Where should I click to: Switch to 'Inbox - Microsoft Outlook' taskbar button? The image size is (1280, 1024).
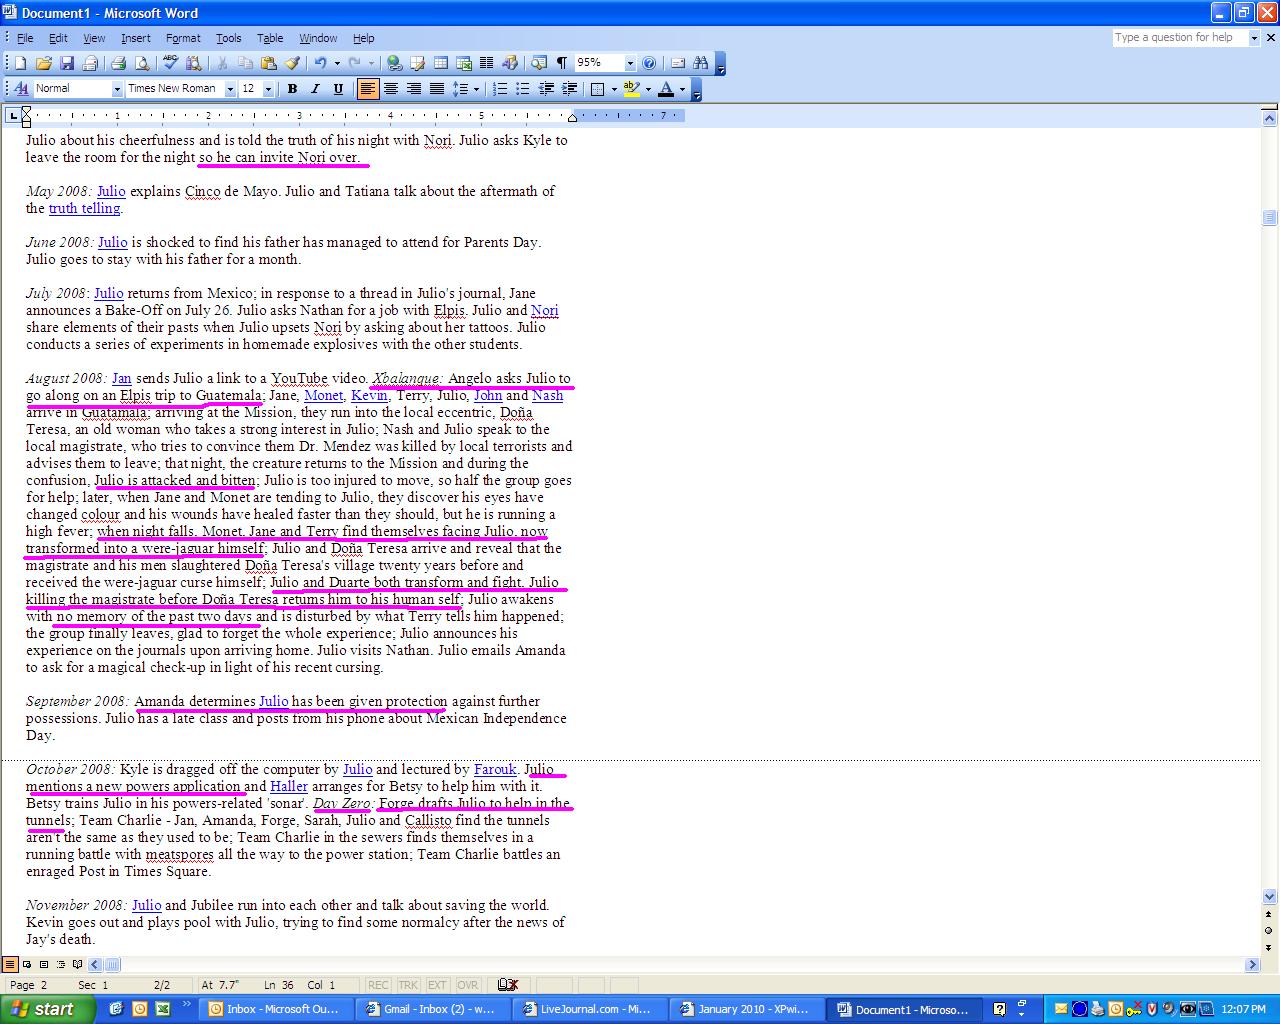[274, 1009]
